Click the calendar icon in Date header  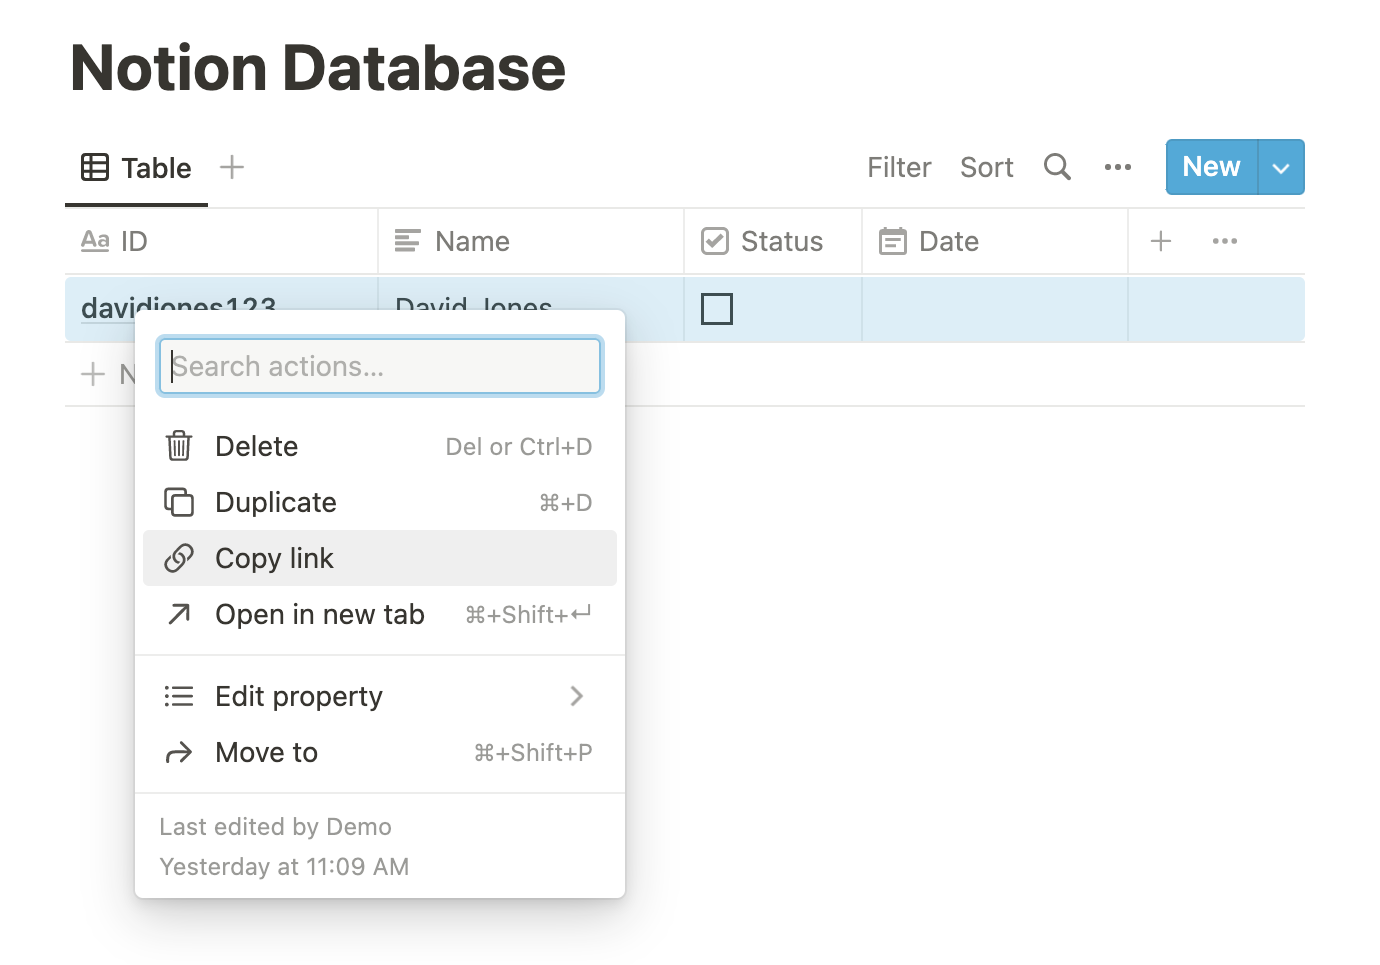pos(893,241)
